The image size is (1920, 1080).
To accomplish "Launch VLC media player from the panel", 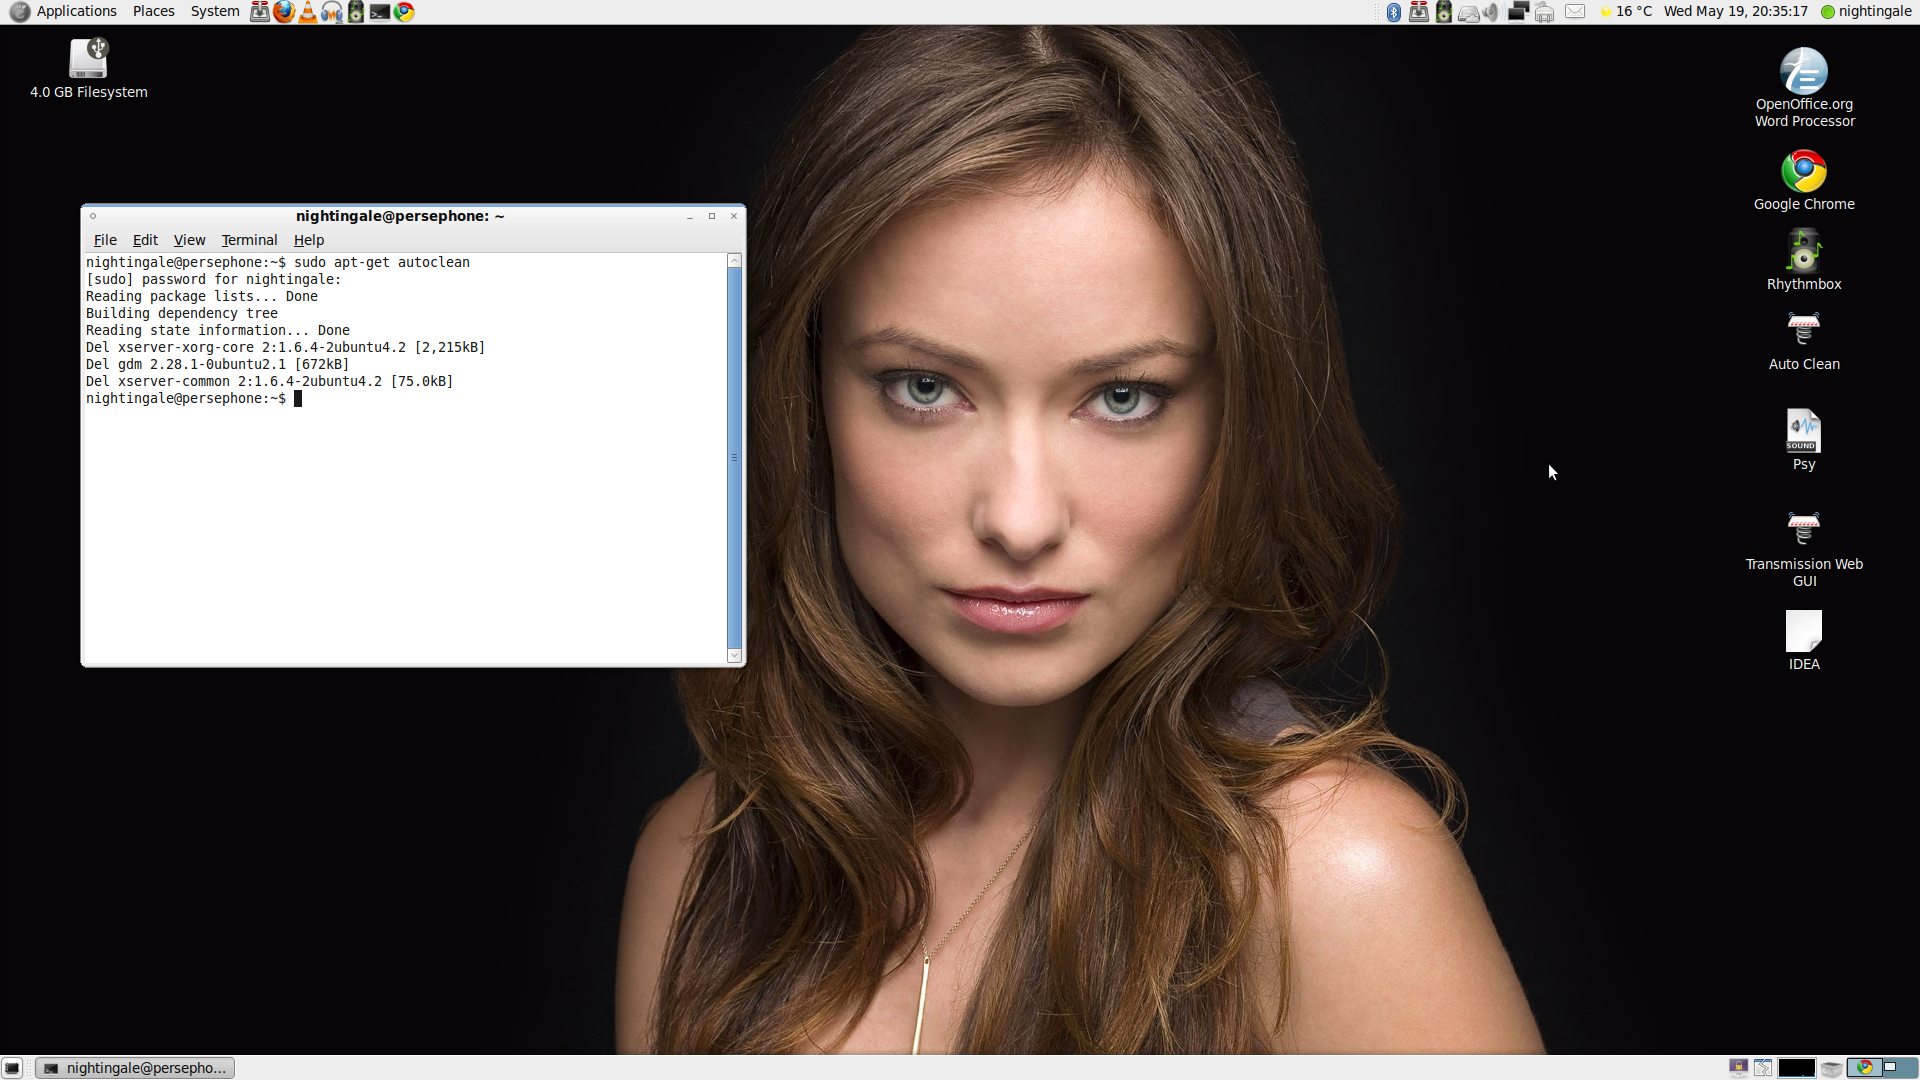I will [308, 12].
